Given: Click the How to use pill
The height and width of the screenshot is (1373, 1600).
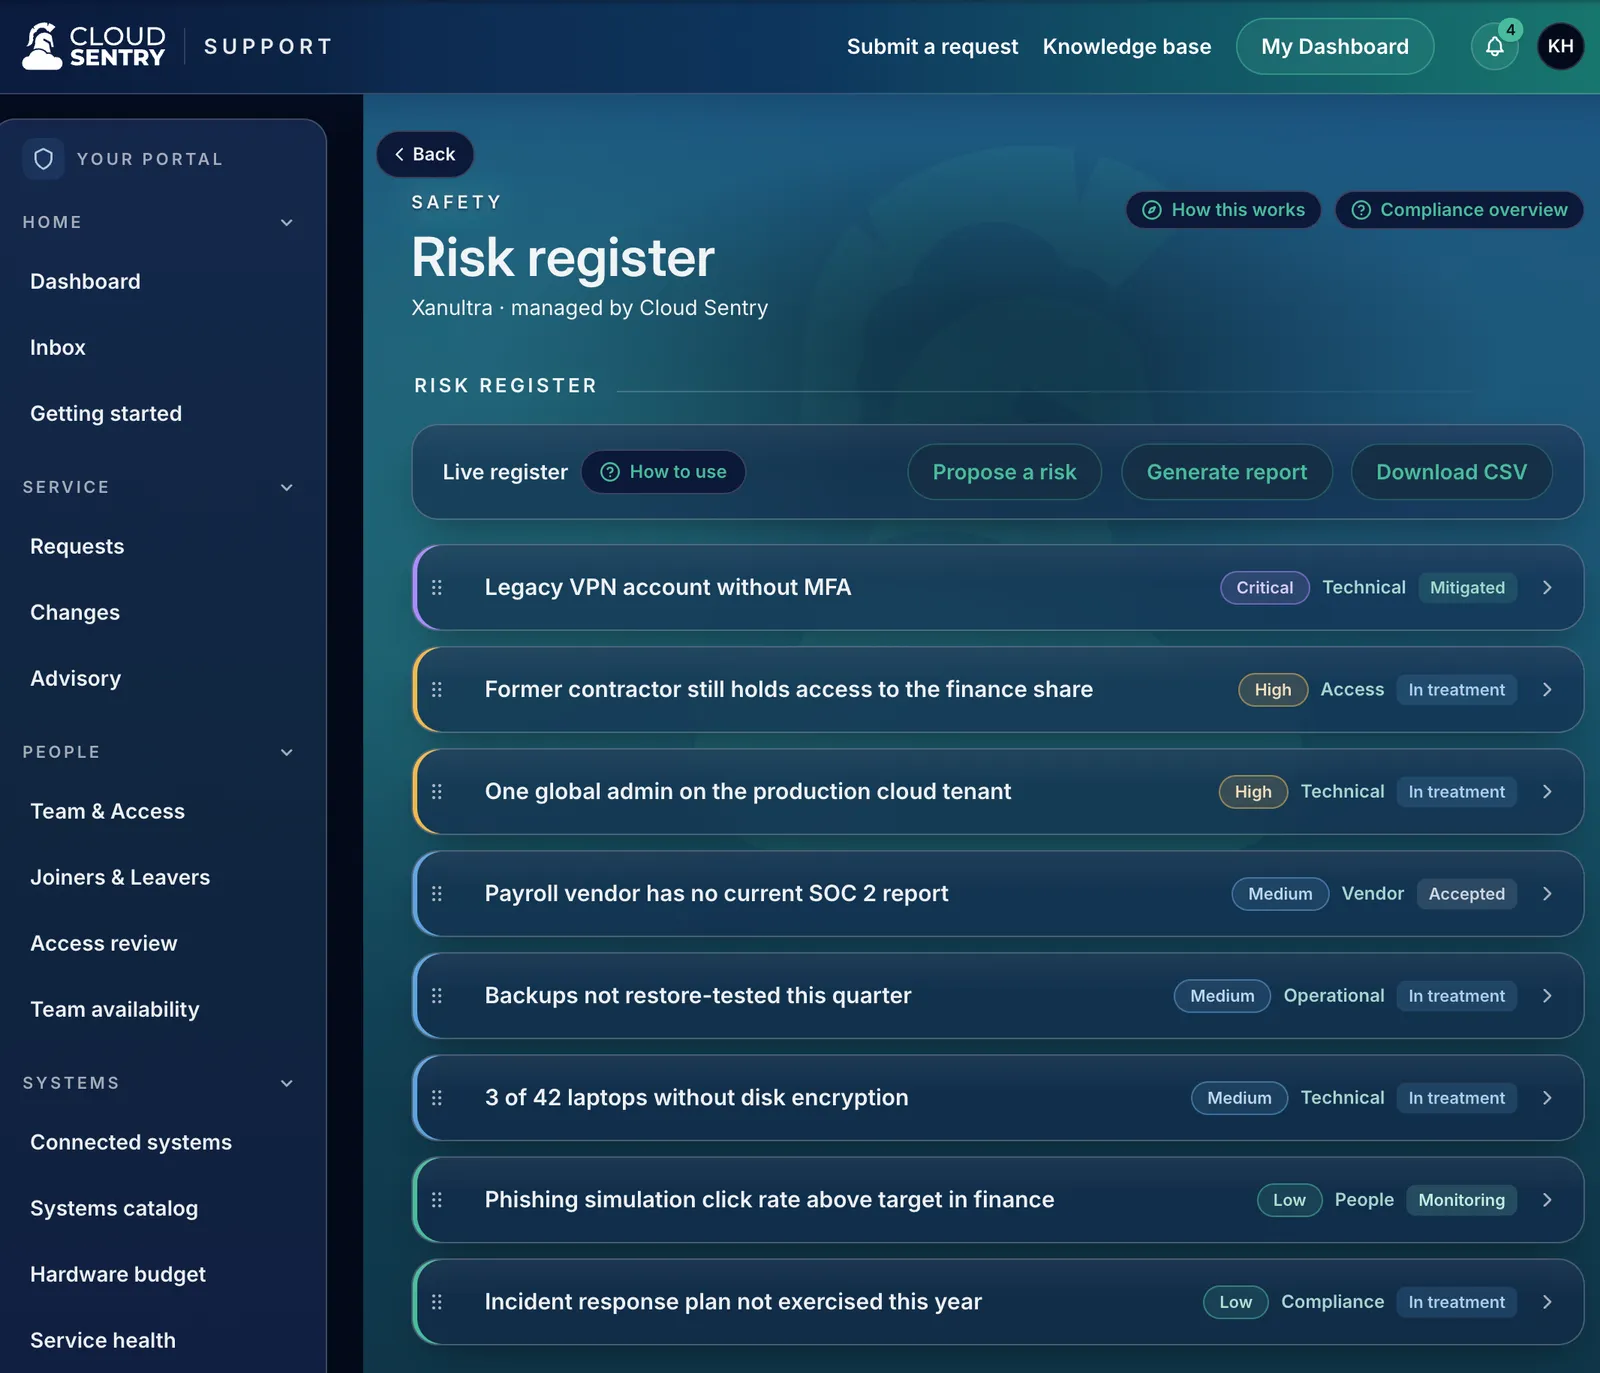Looking at the screenshot, I should click(x=663, y=472).
